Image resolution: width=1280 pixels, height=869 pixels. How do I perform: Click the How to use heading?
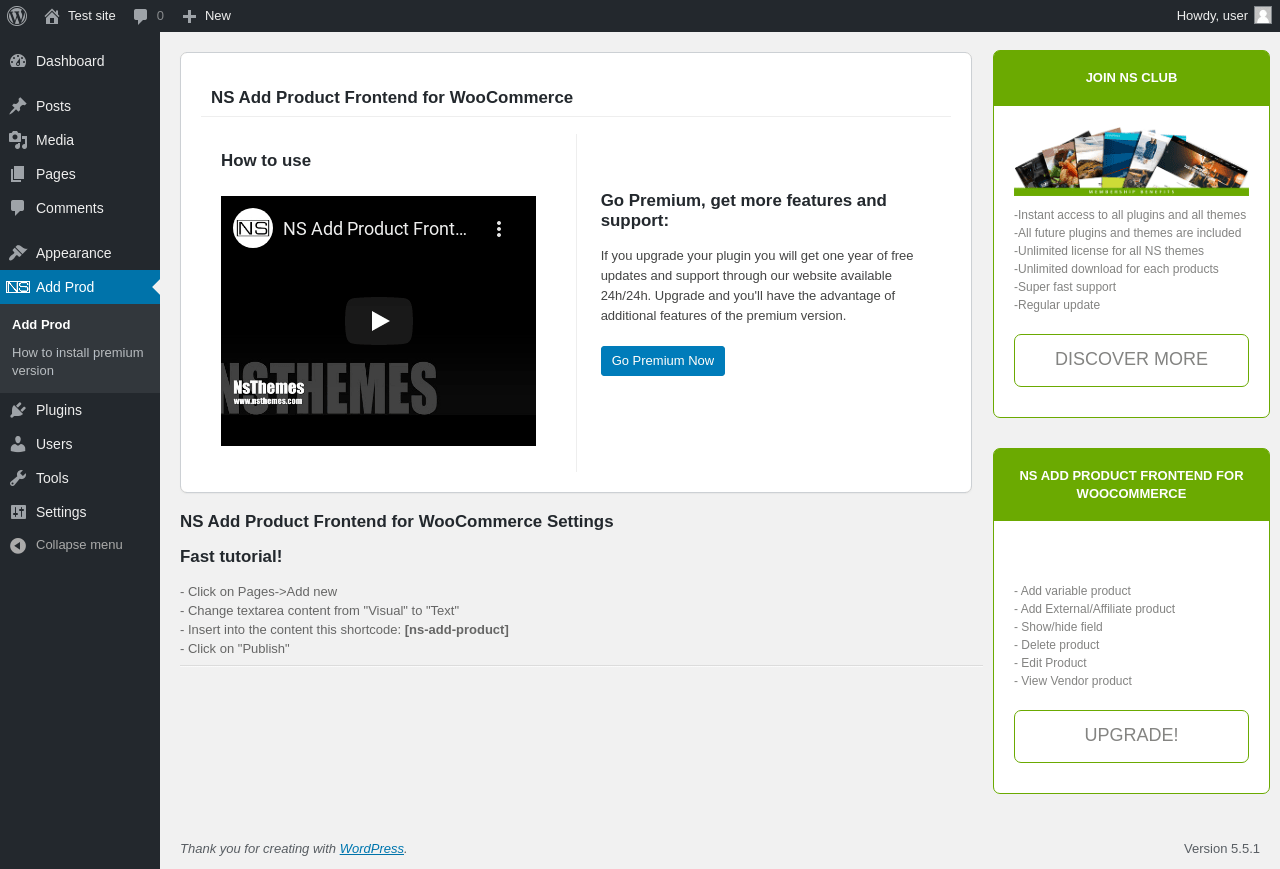pyautogui.click(x=266, y=161)
